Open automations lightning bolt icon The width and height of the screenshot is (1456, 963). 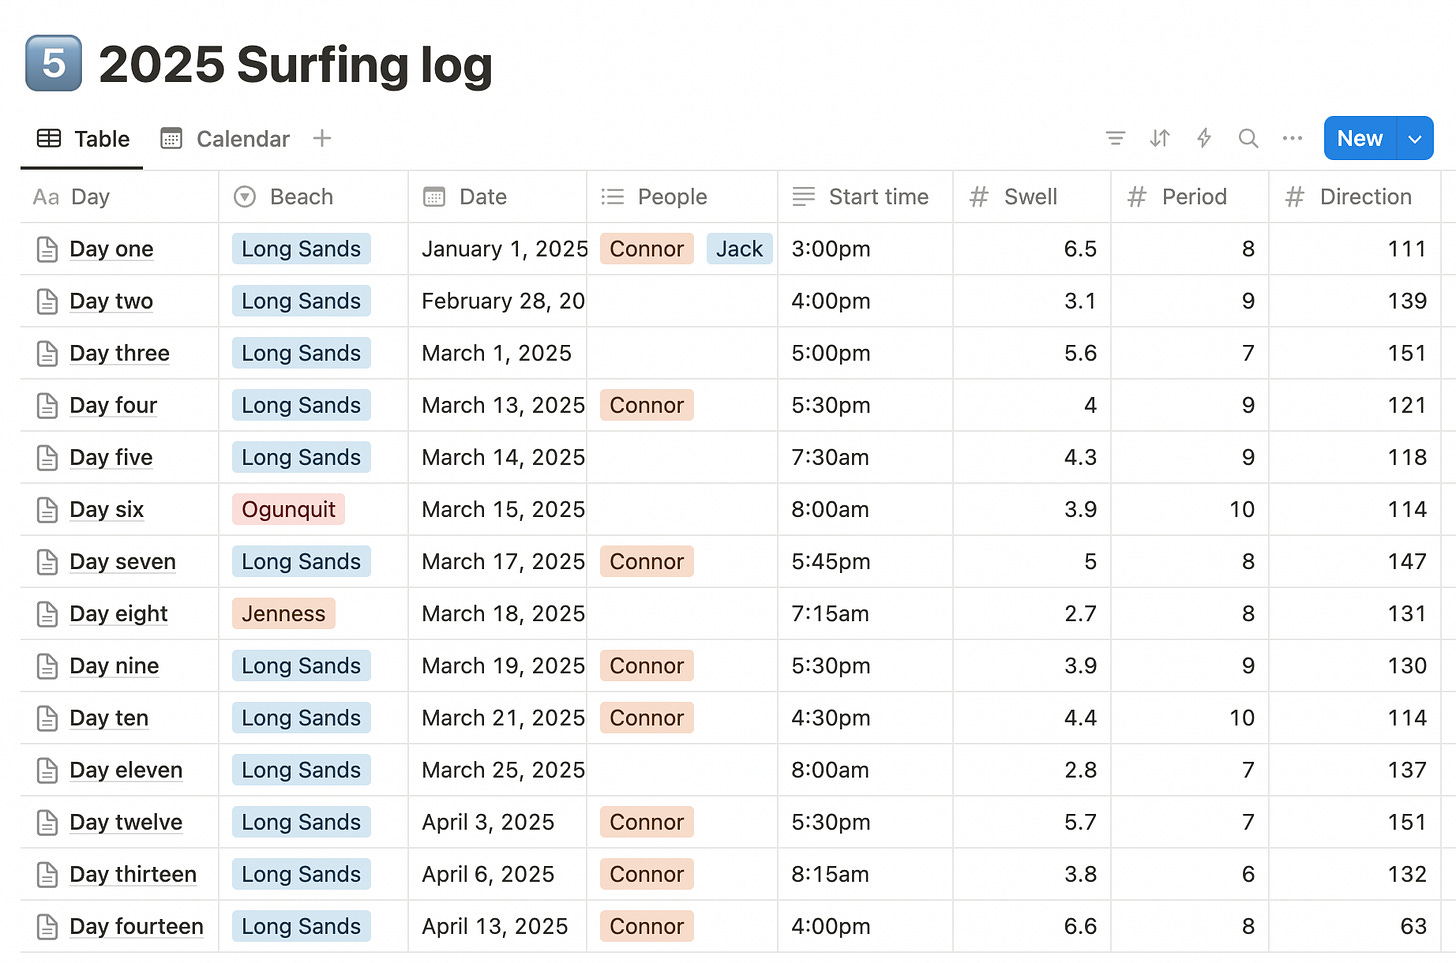pyautogui.click(x=1204, y=138)
